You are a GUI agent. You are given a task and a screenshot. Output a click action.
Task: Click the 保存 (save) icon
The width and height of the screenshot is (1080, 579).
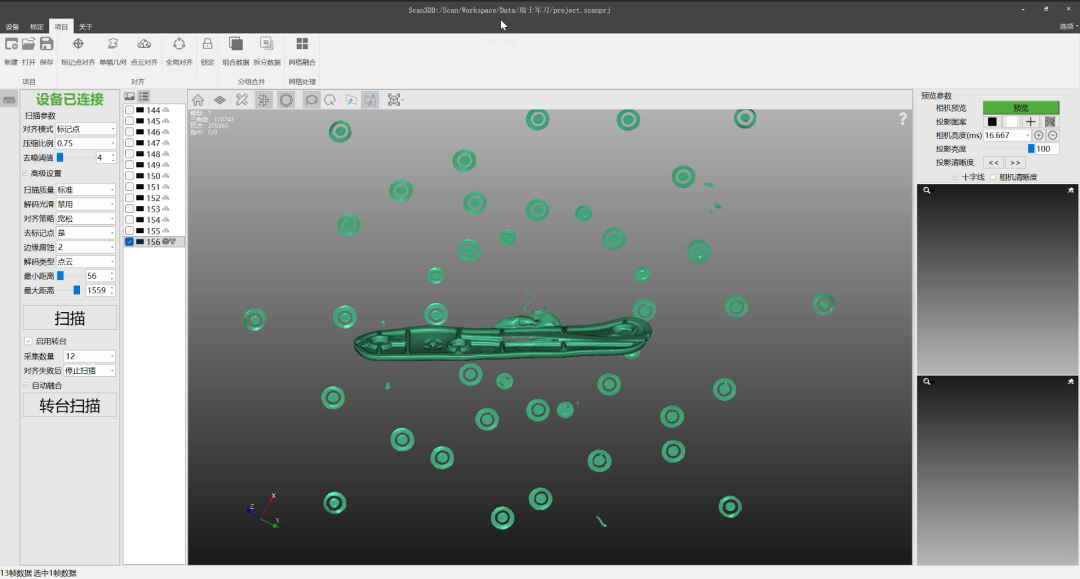coord(46,45)
